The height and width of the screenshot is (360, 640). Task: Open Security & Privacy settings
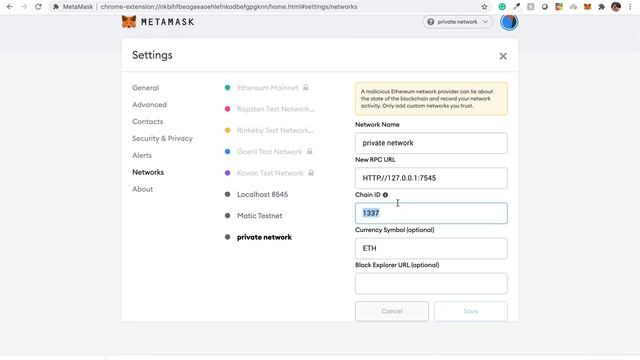point(162,138)
